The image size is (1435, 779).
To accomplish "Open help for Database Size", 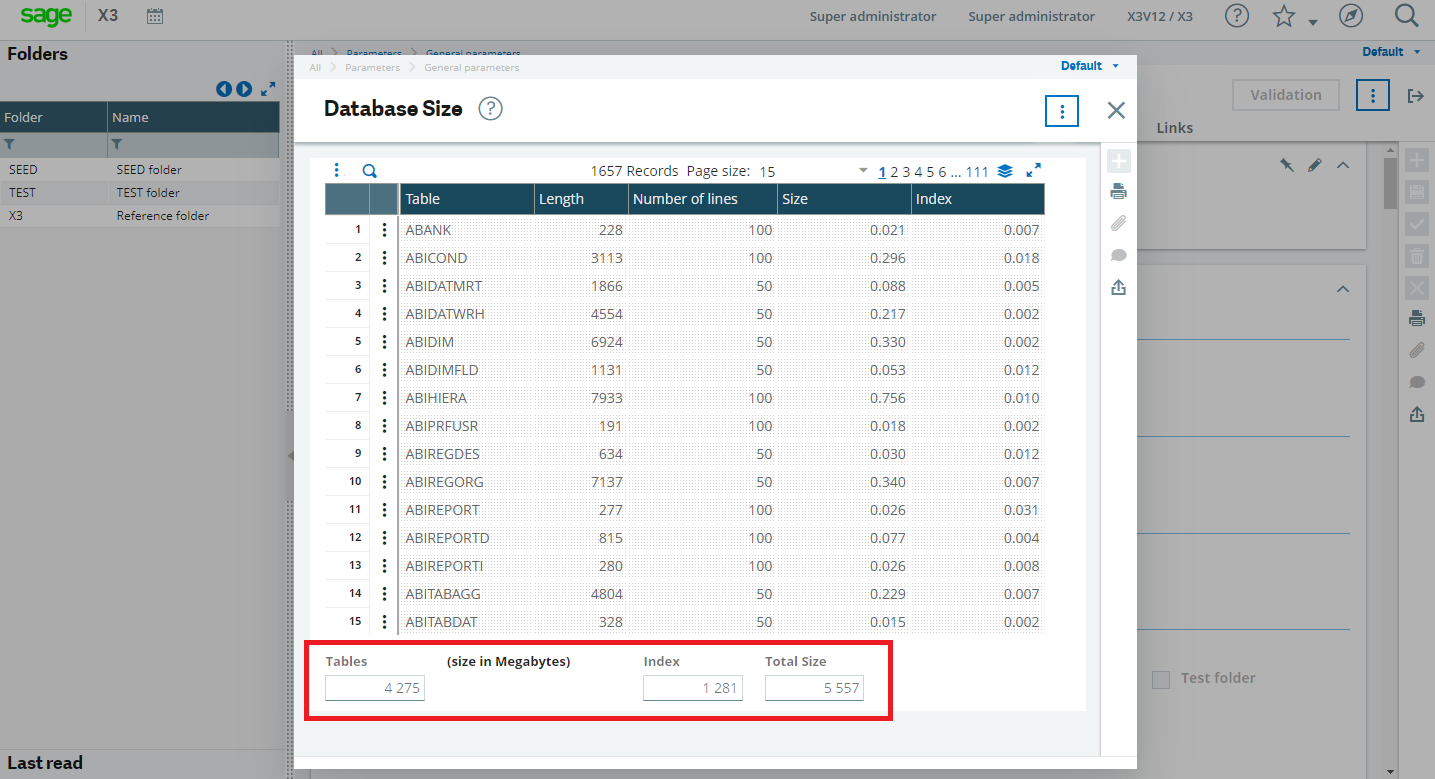I will [x=490, y=108].
